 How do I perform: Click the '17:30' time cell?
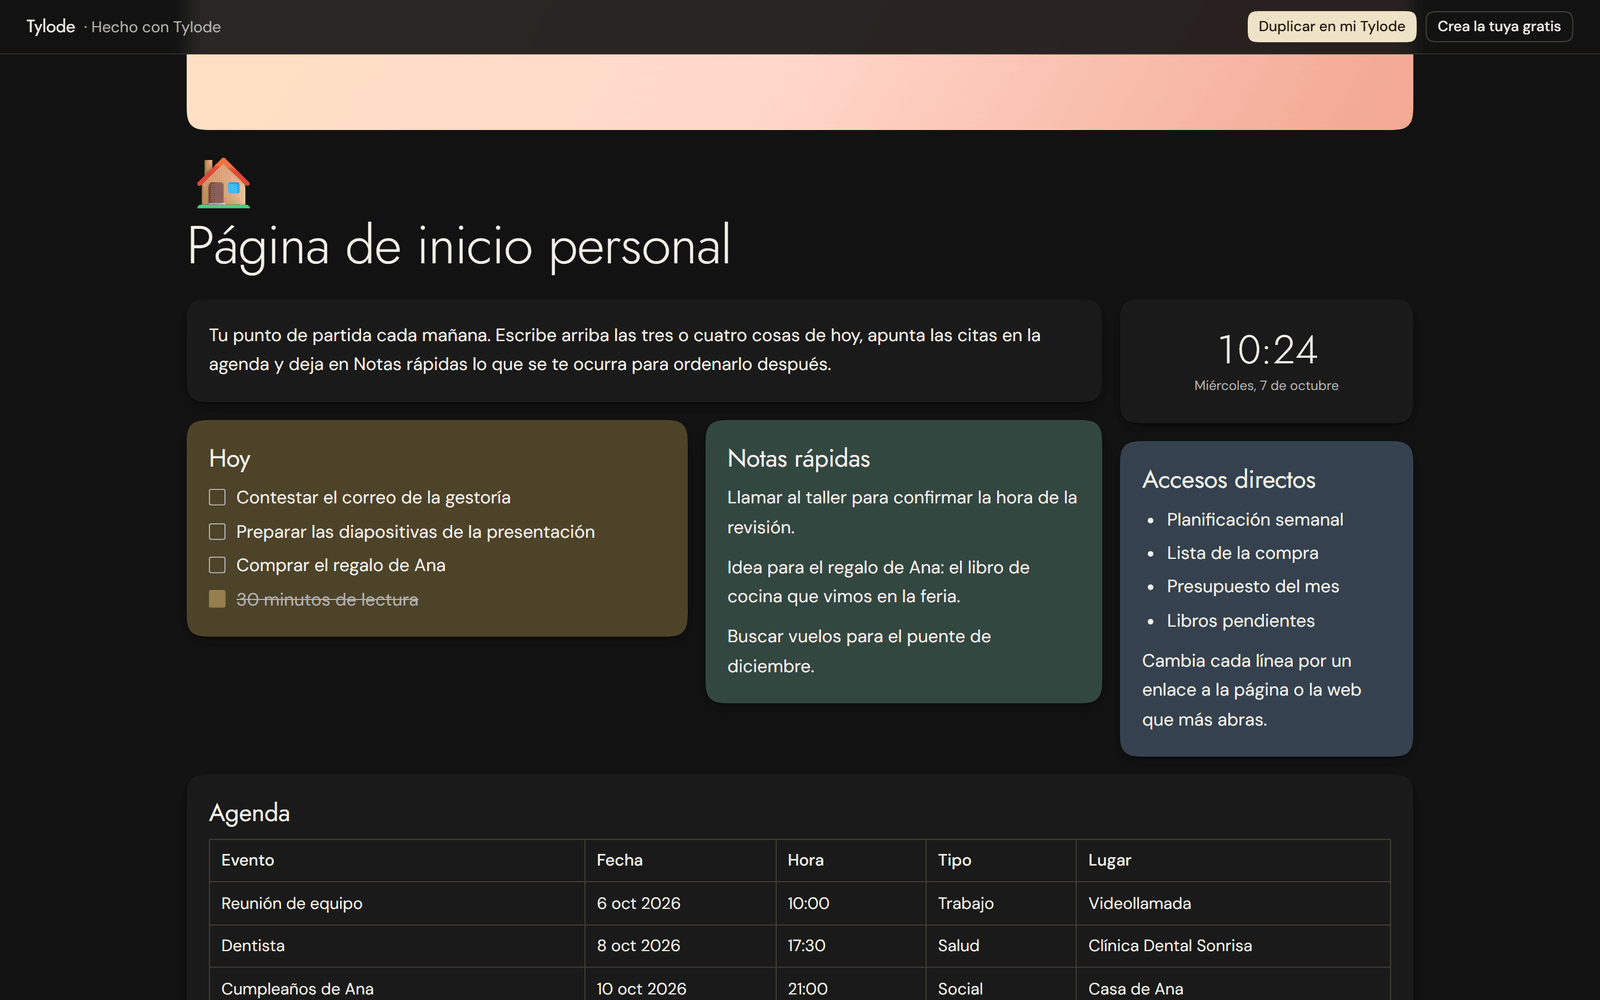(851, 945)
